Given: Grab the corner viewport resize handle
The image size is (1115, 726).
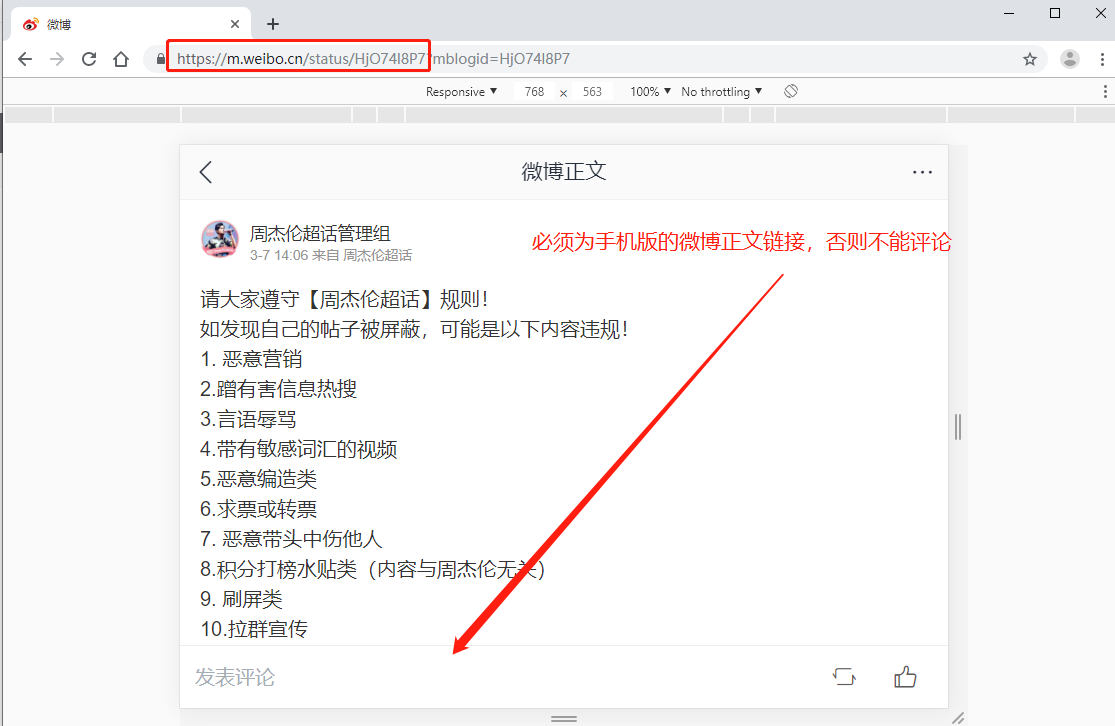Looking at the screenshot, I should coord(958,718).
